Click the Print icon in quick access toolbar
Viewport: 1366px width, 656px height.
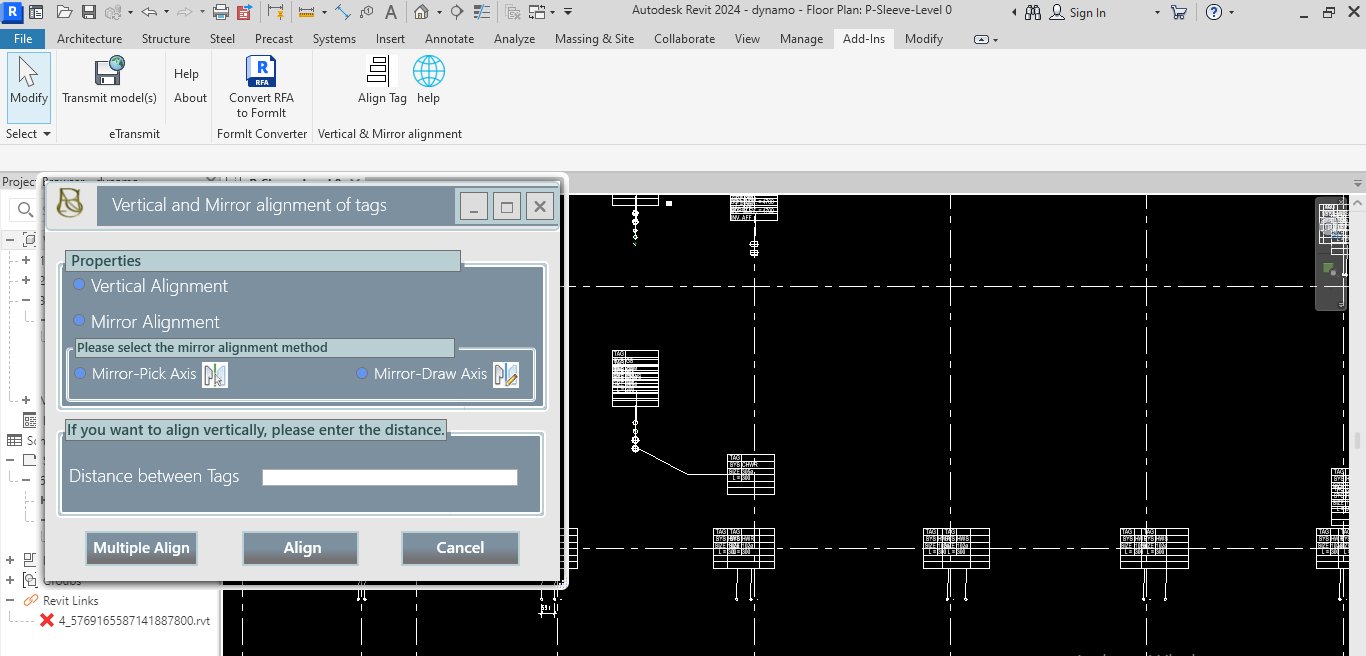pyautogui.click(x=221, y=13)
